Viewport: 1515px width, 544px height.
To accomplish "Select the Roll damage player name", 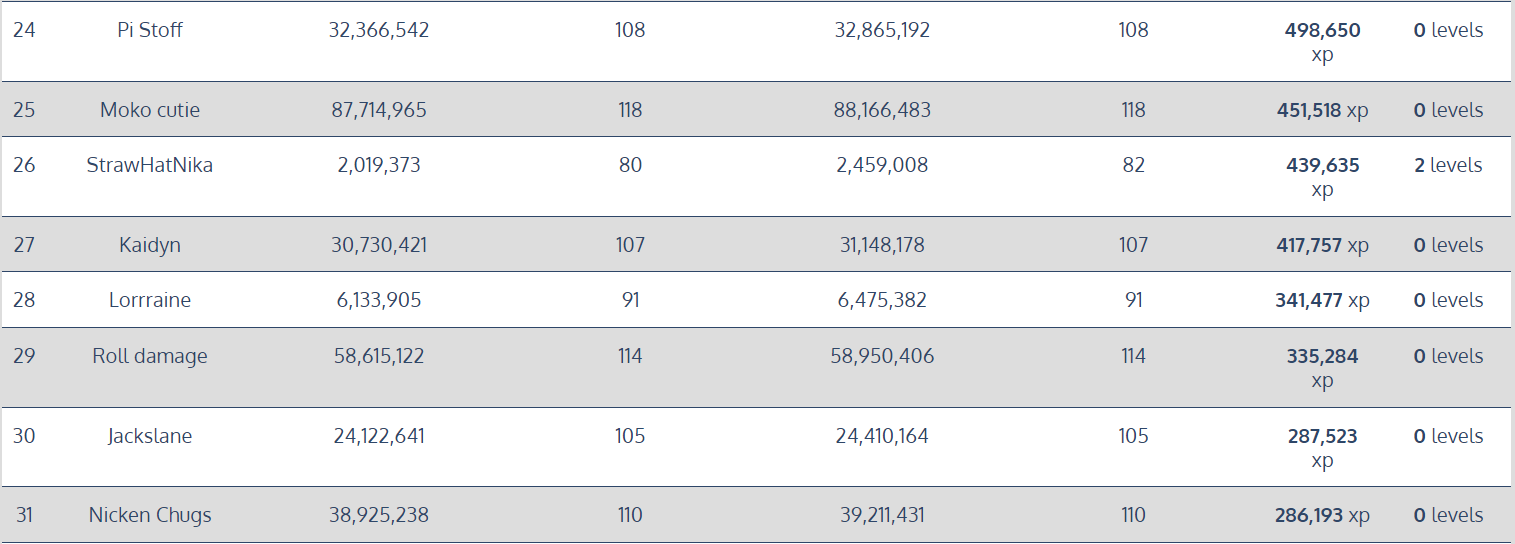I will tap(150, 356).
